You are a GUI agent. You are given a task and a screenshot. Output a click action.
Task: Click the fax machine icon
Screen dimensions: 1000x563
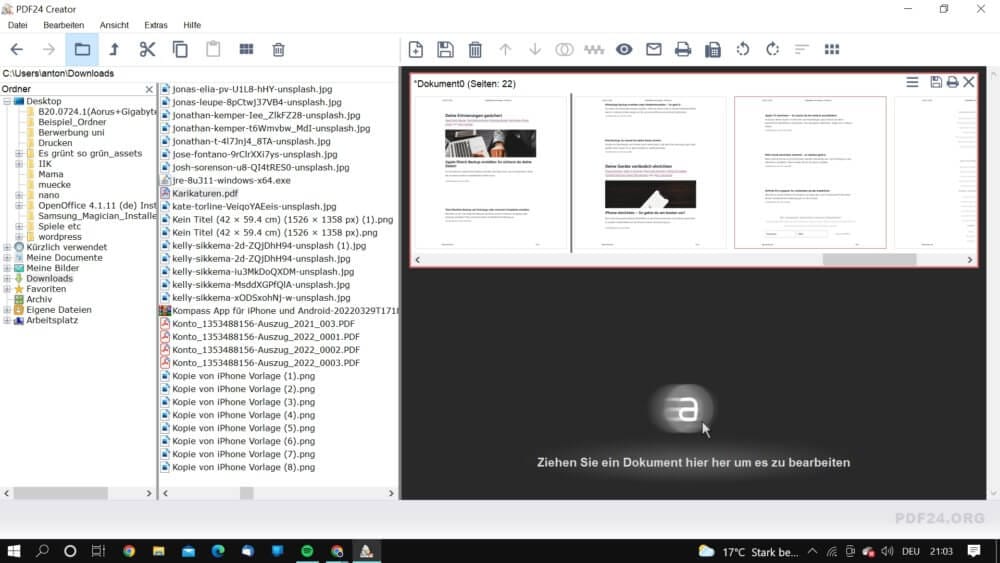[713, 49]
